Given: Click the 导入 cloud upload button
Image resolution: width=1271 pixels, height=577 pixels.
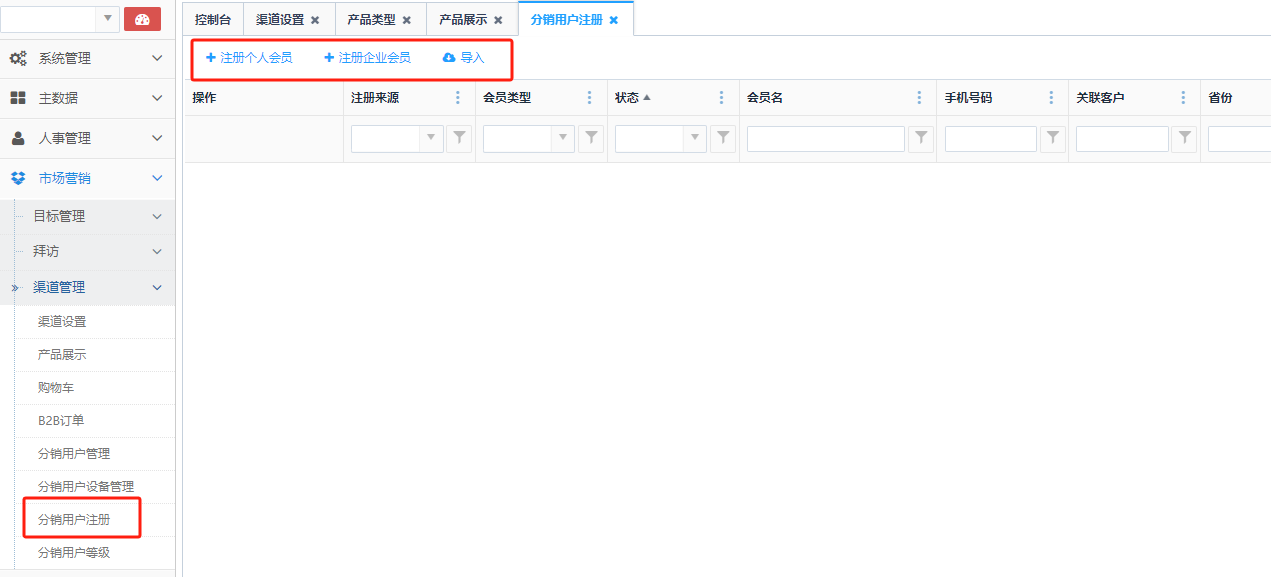Looking at the screenshot, I should coord(463,58).
